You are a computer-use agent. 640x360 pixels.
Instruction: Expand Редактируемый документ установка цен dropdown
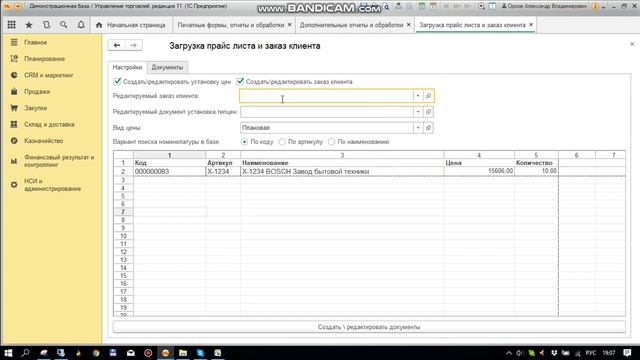(418, 112)
